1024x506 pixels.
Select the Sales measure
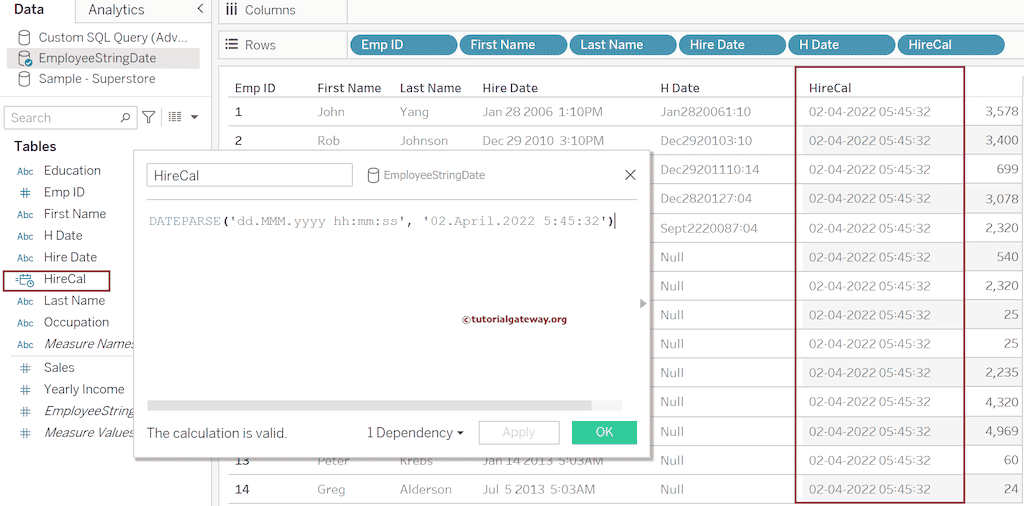59,368
